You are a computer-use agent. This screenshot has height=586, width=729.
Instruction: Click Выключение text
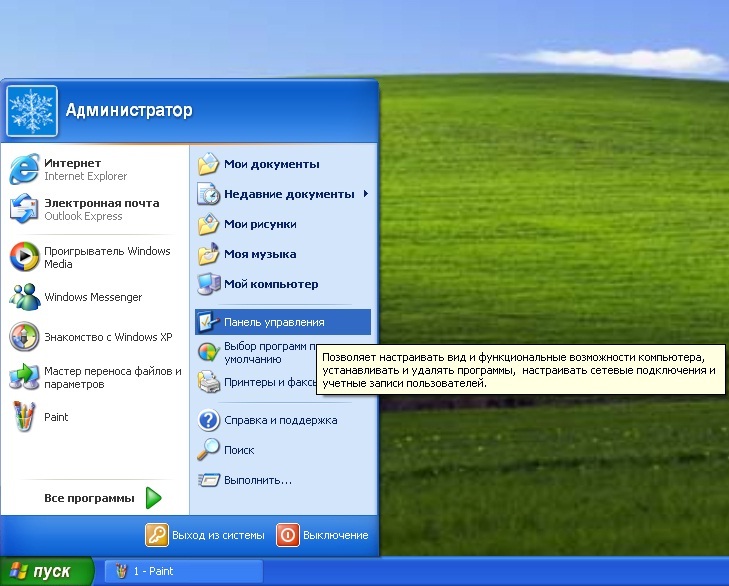point(336,535)
